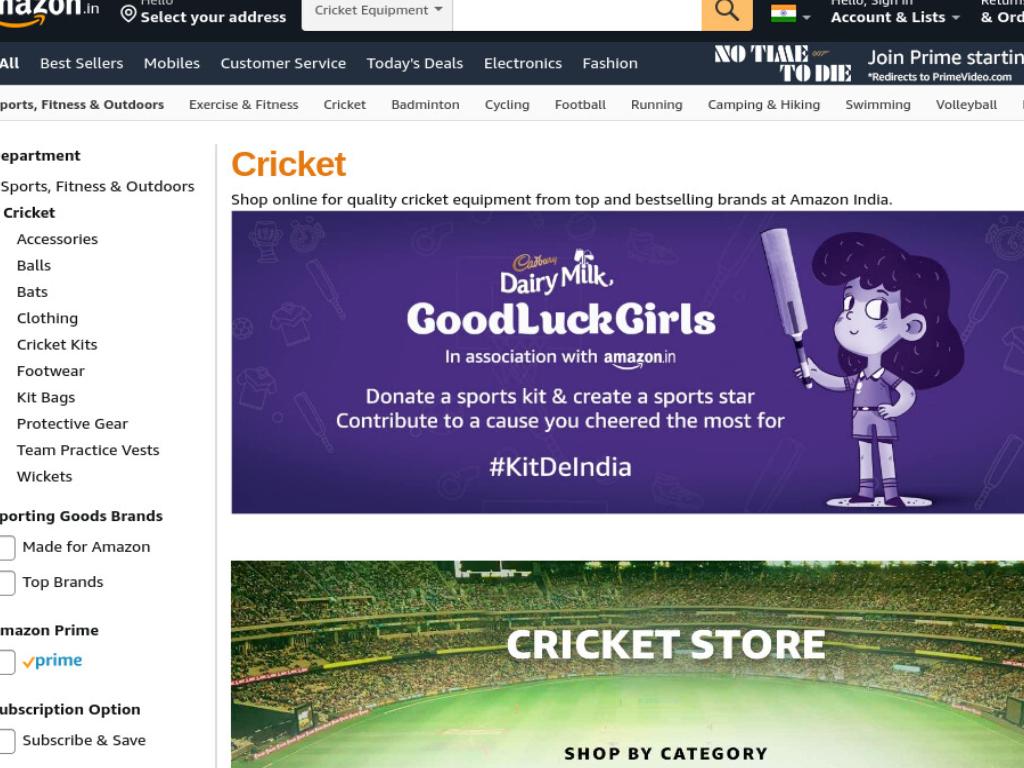Click the search text input field
Screen dimensions: 1024x768
pos(577,13)
